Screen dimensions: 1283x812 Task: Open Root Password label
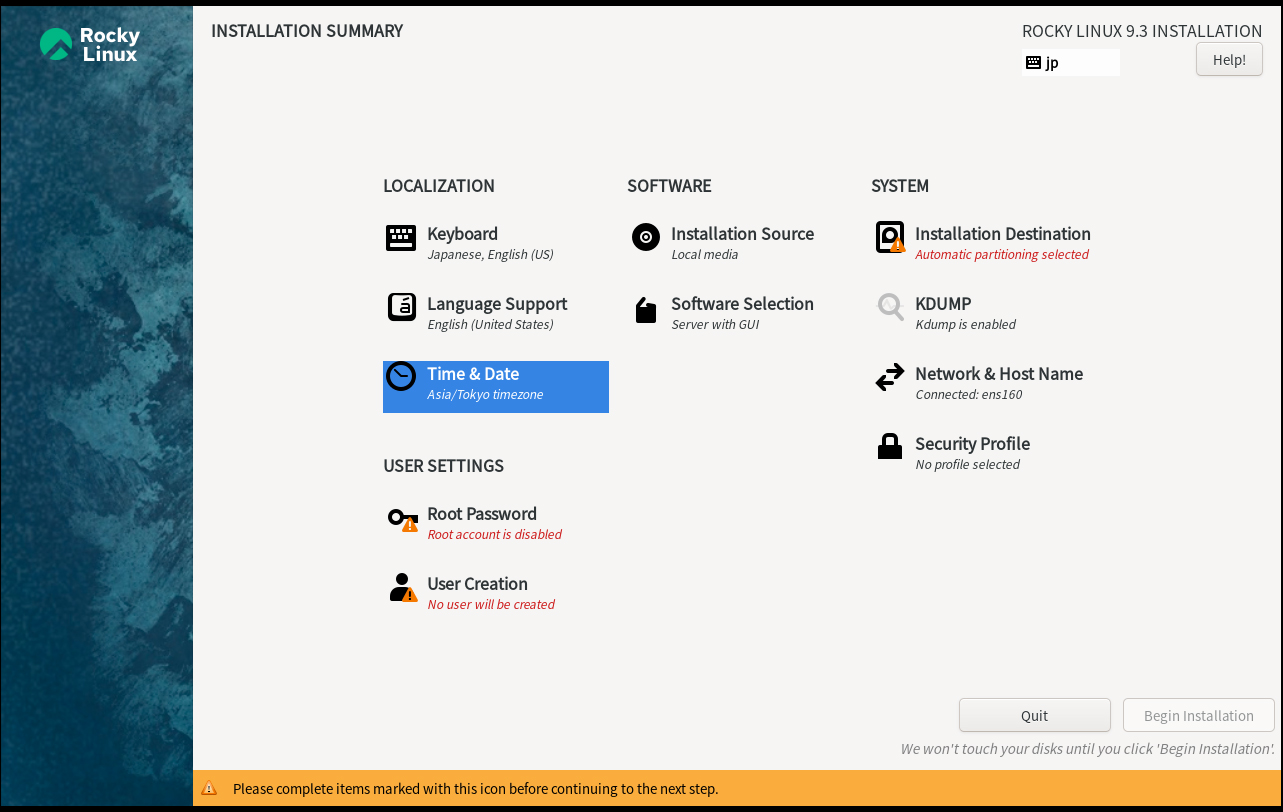pos(482,514)
